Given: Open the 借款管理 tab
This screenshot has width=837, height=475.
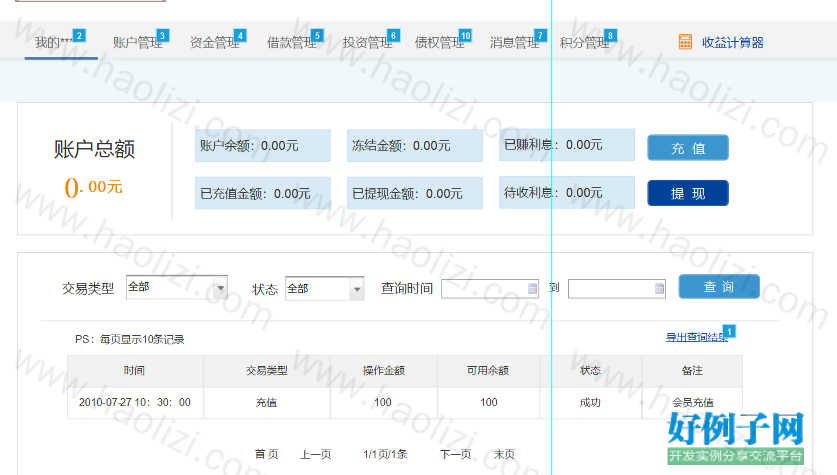Looking at the screenshot, I should coord(291,42).
